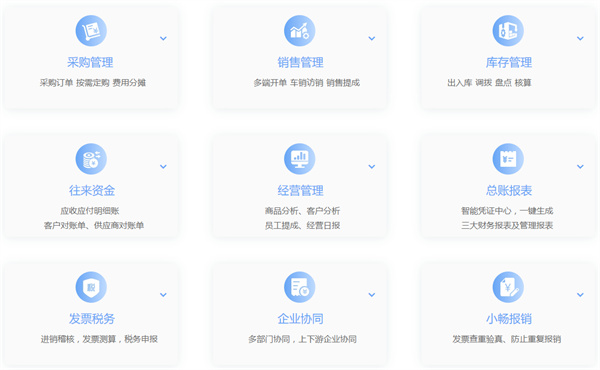The image size is (600, 370).
Task: Click the 采购管理 purchase cart icon
Action: tap(91, 31)
